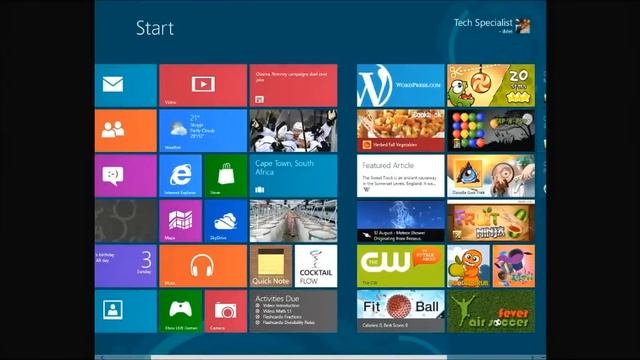Viewport: 640px width, 360px height.
Task: Click the user account picture
Action: 523,26
